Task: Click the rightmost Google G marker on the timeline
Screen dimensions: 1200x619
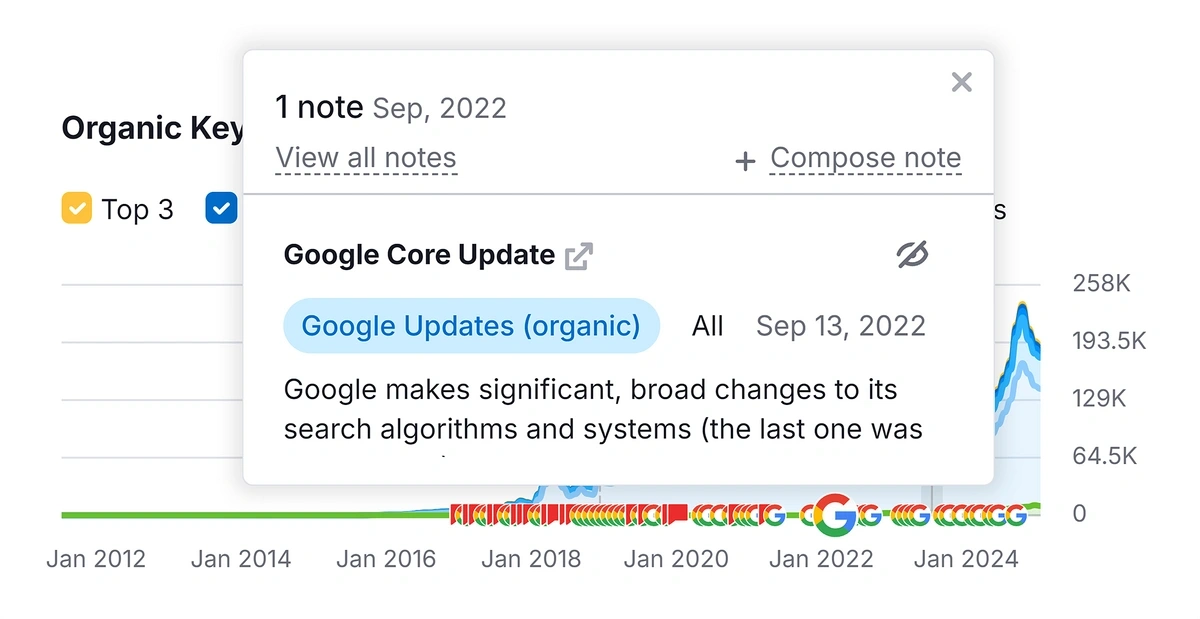Action: click(x=1015, y=516)
